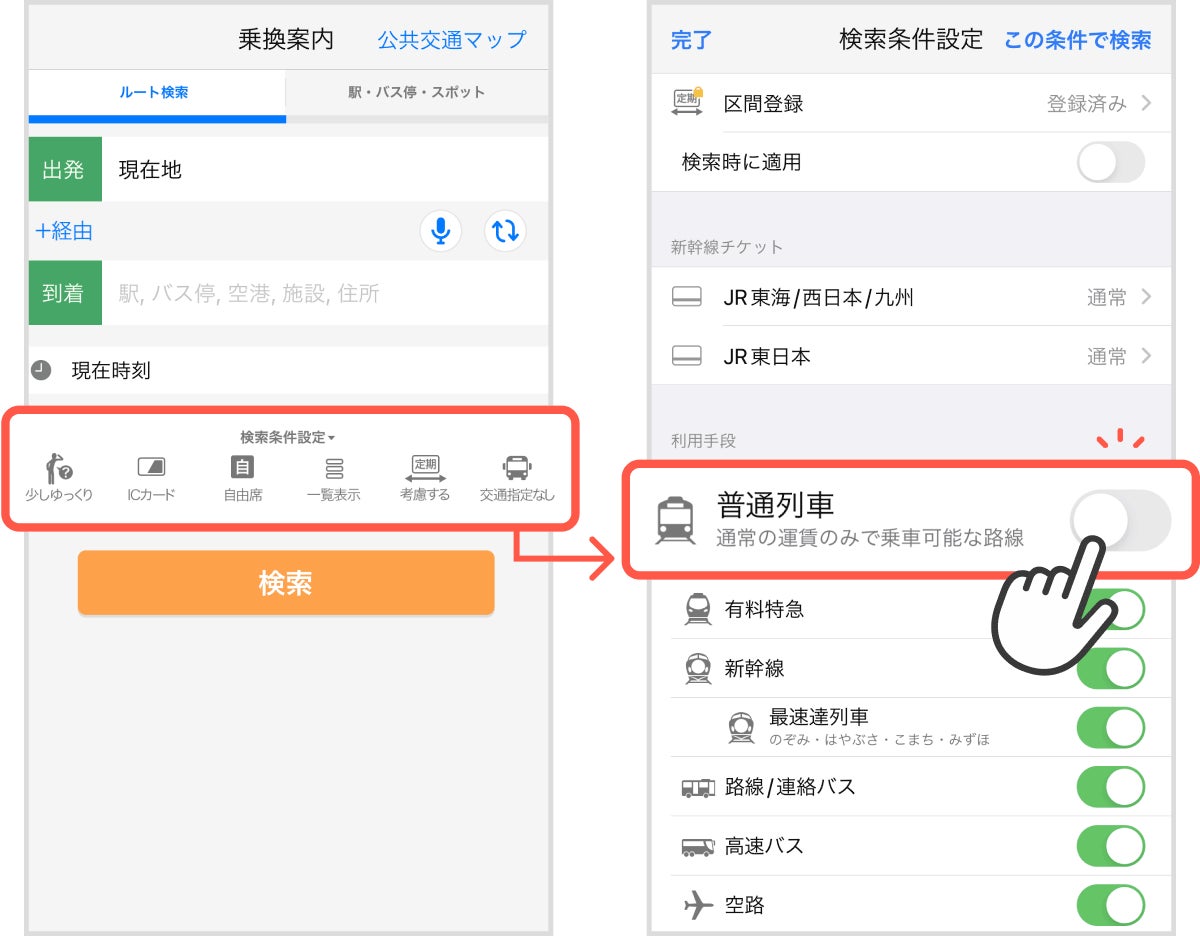1200x936 pixels.
Task: Disable the 高速バス toggle
Action: [x=1110, y=846]
